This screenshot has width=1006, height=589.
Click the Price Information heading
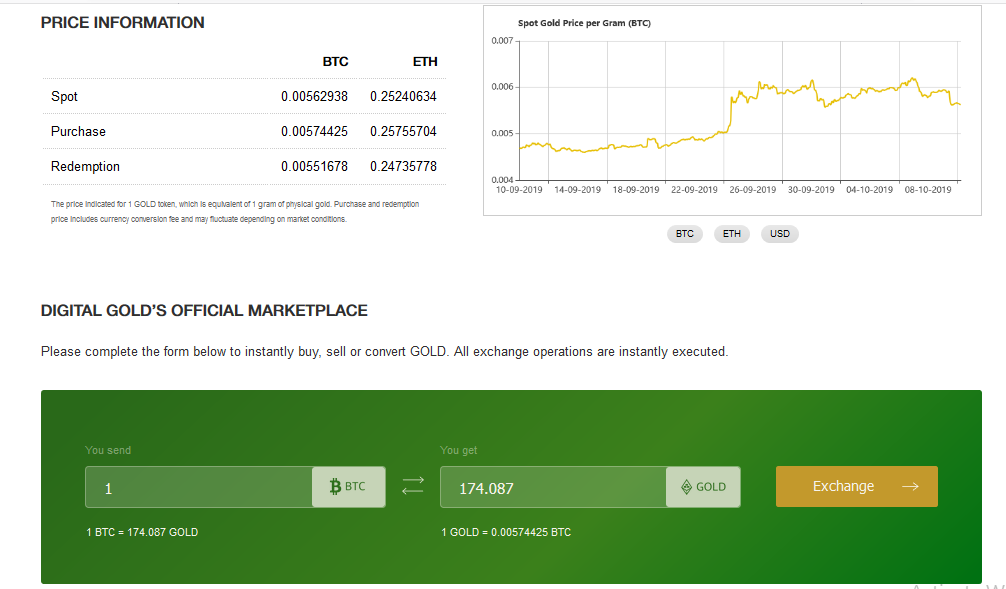[x=123, y=22]
